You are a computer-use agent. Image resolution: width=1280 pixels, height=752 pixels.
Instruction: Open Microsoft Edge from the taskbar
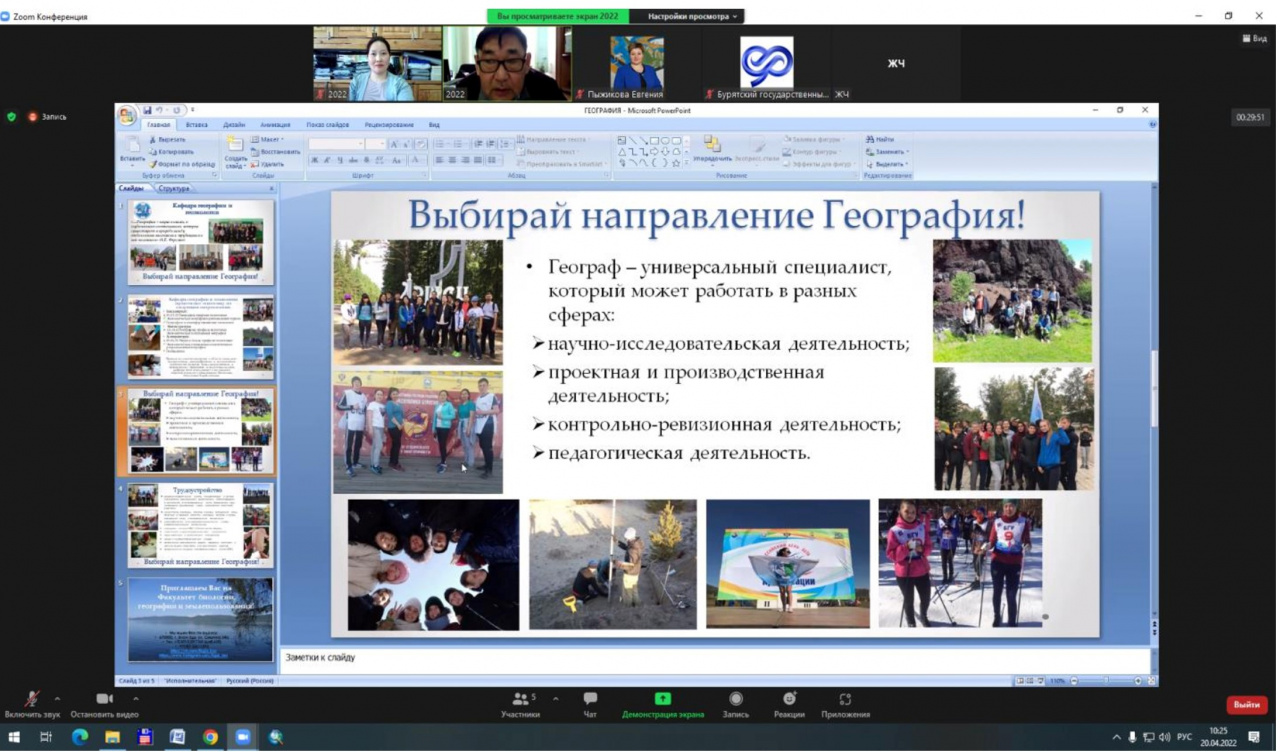(80, 737)
